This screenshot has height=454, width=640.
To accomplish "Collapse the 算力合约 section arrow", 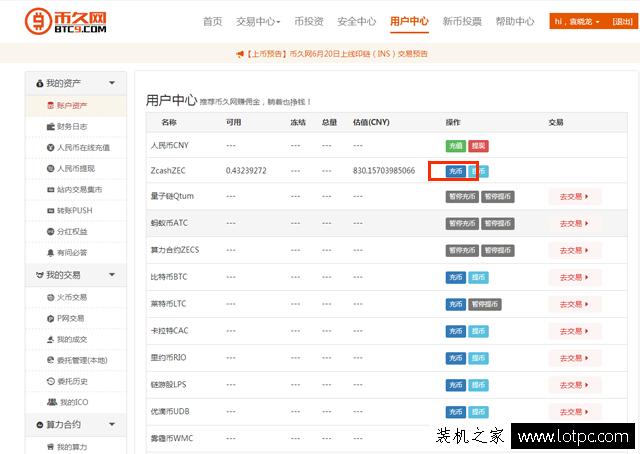I will click(x=112, y=425).
